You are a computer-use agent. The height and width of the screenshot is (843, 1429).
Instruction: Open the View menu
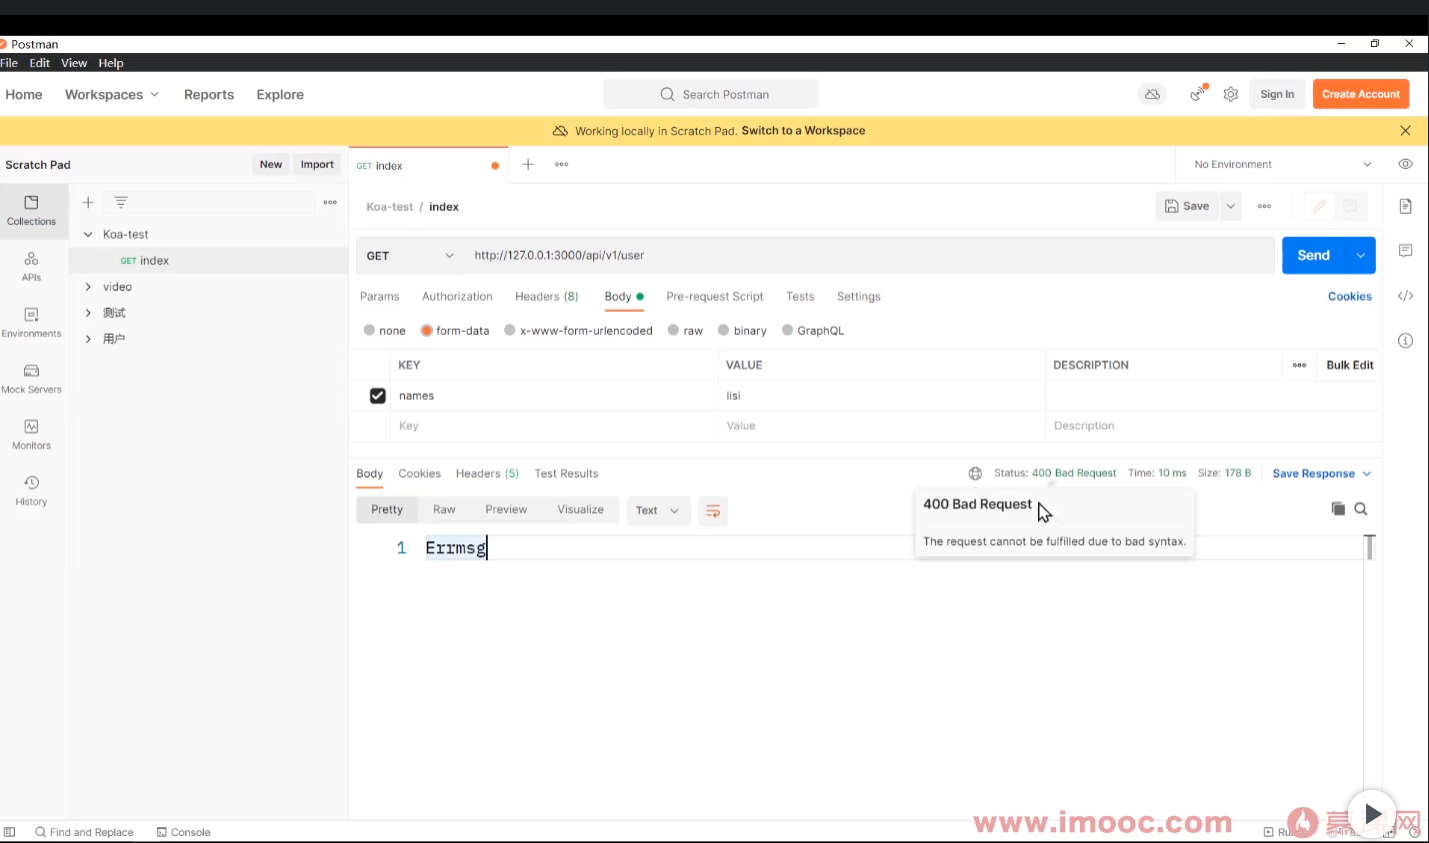pos(74,63)
